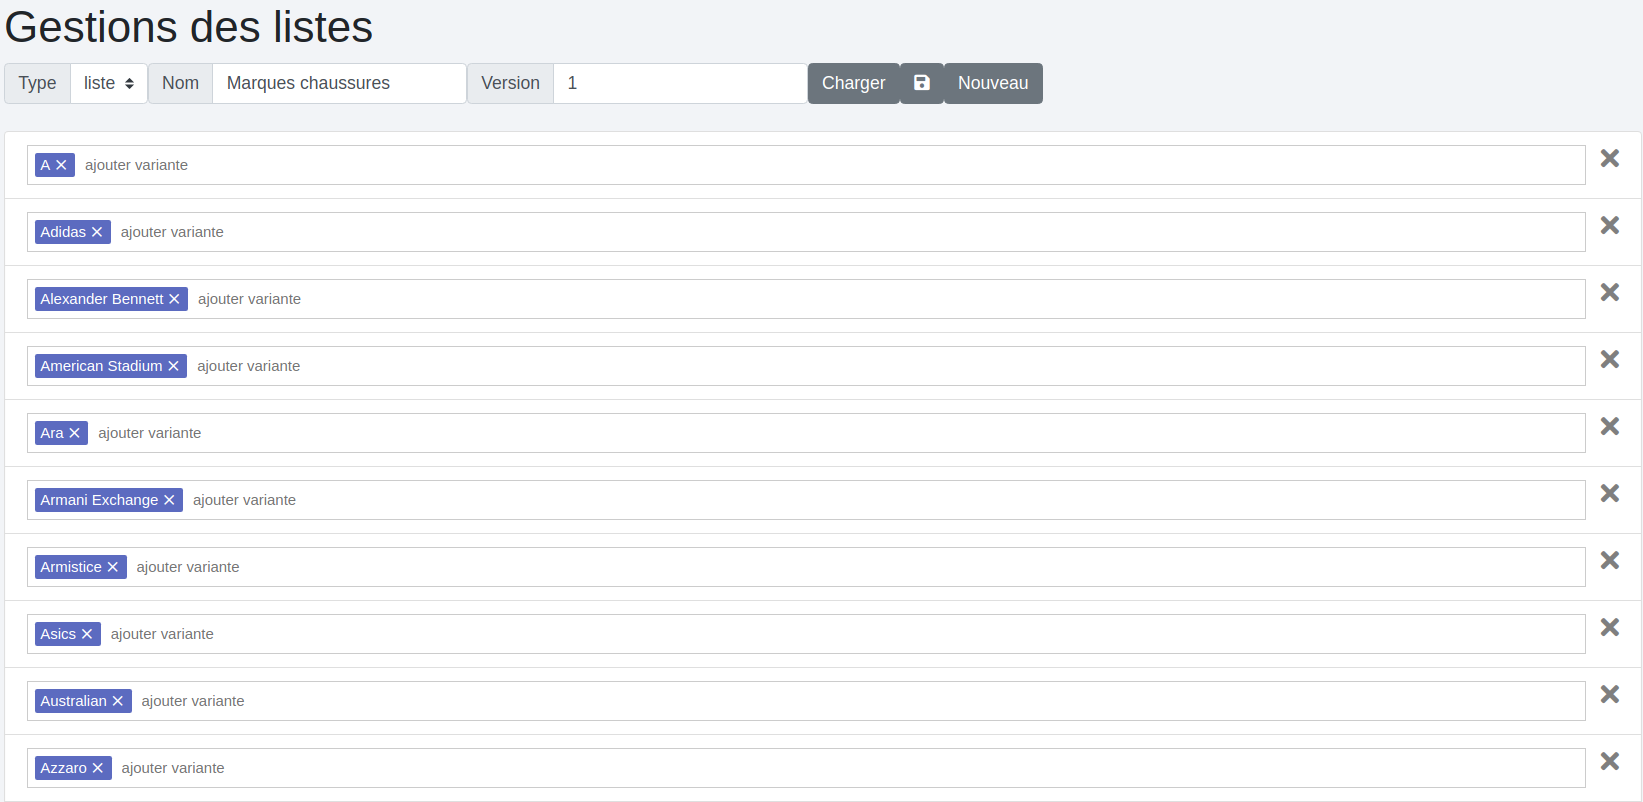
Task: Open the Type liste dropdown
Action: tap(108, 83)
